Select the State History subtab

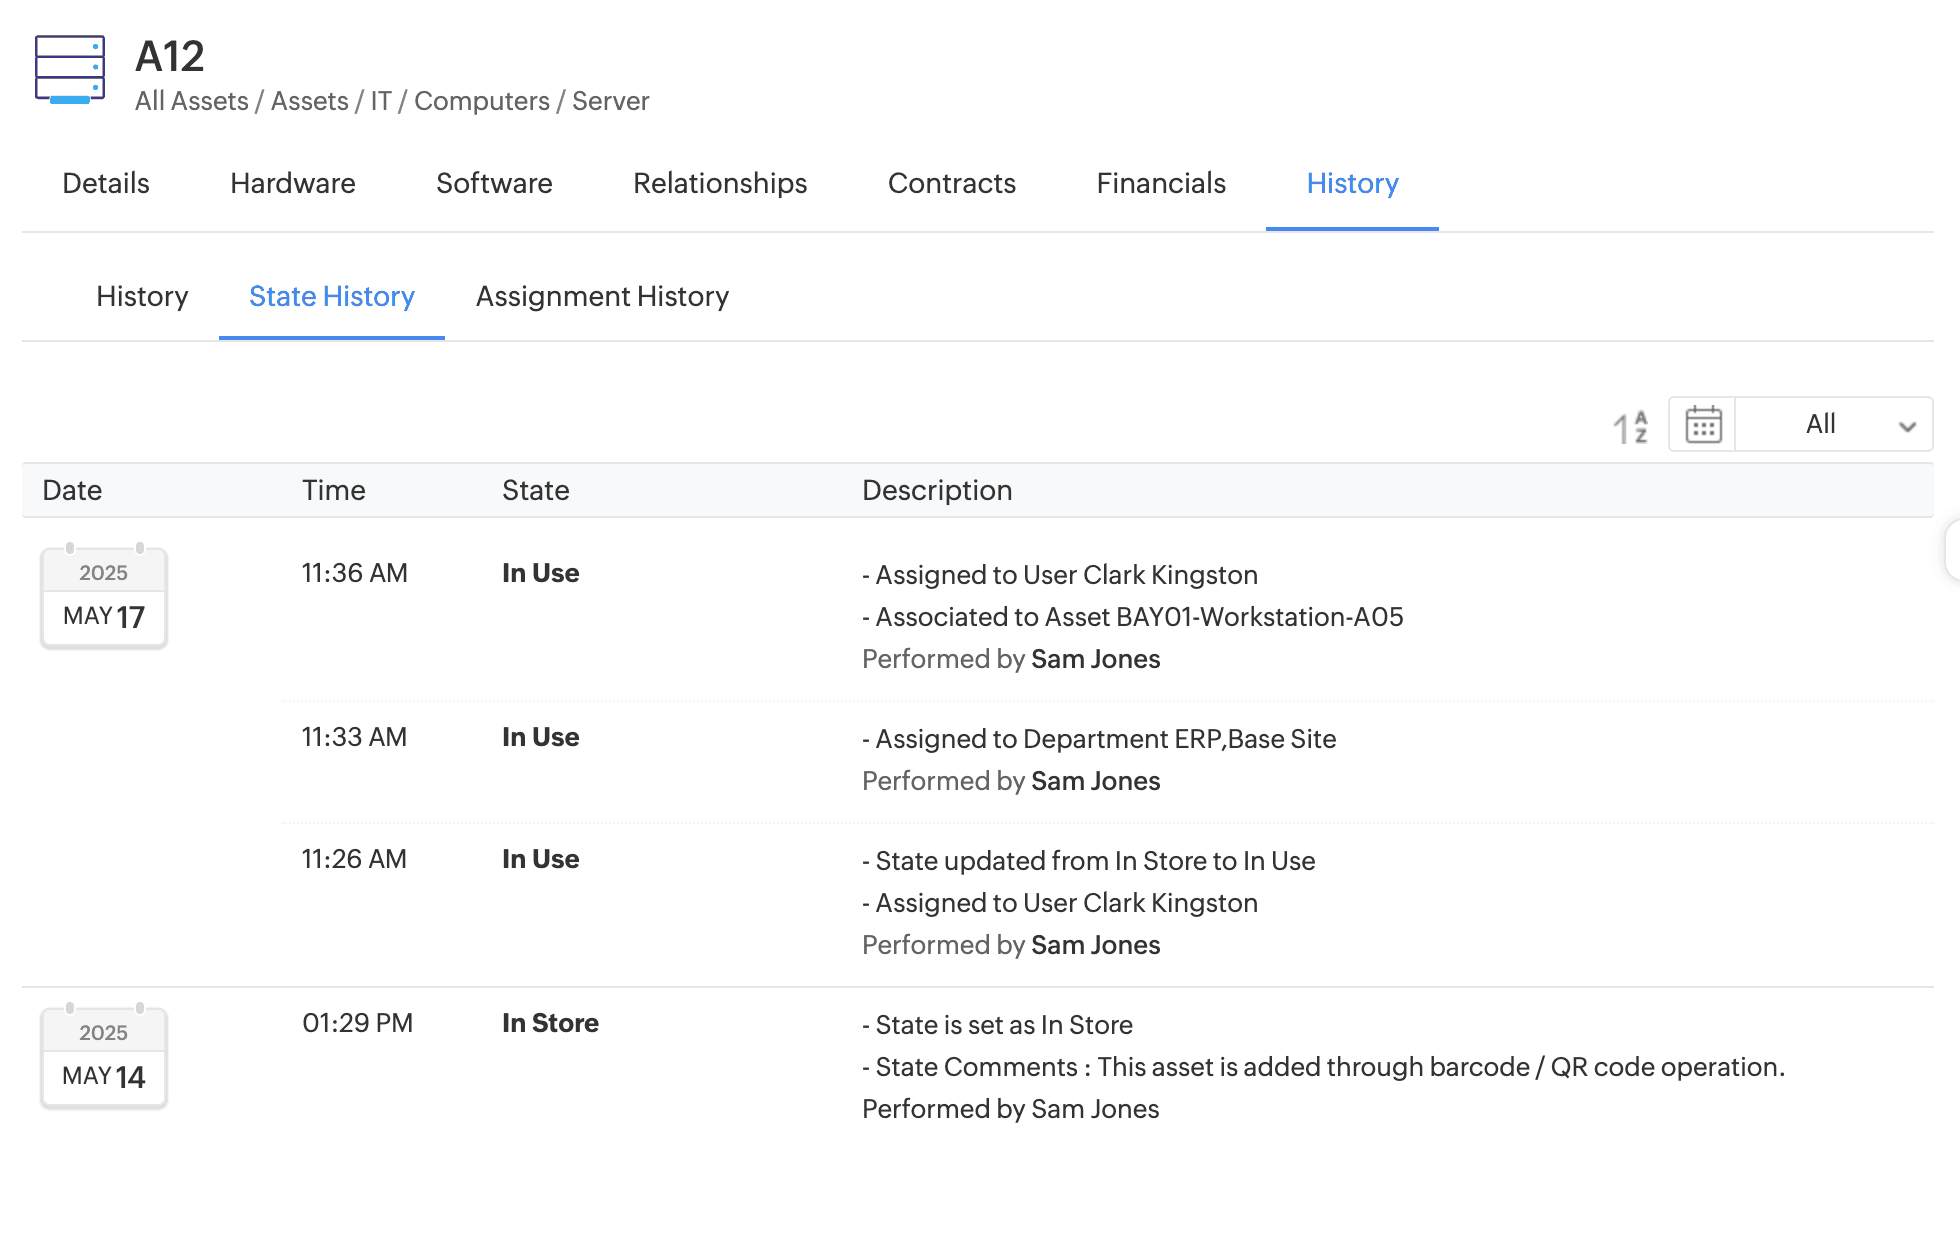[x=332, y=297]
